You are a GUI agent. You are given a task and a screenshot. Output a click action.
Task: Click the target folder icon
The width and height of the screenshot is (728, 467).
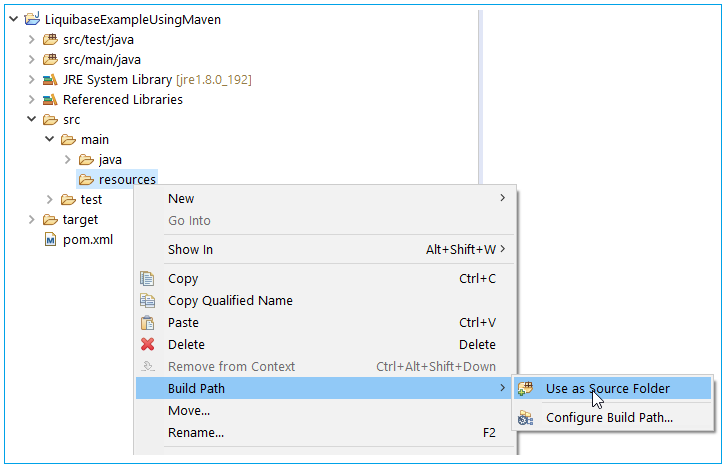[50, 220]
